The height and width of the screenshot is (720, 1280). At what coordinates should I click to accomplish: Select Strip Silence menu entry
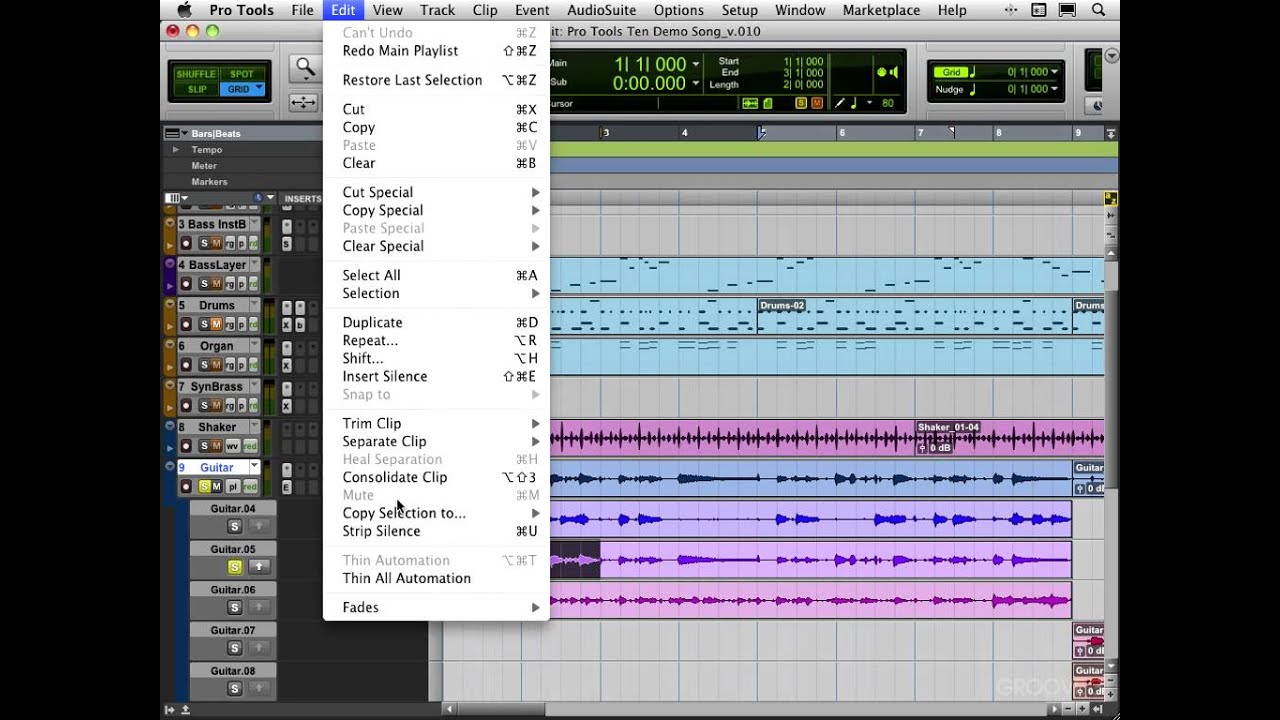pyautogui.click(x=381, y=531)
